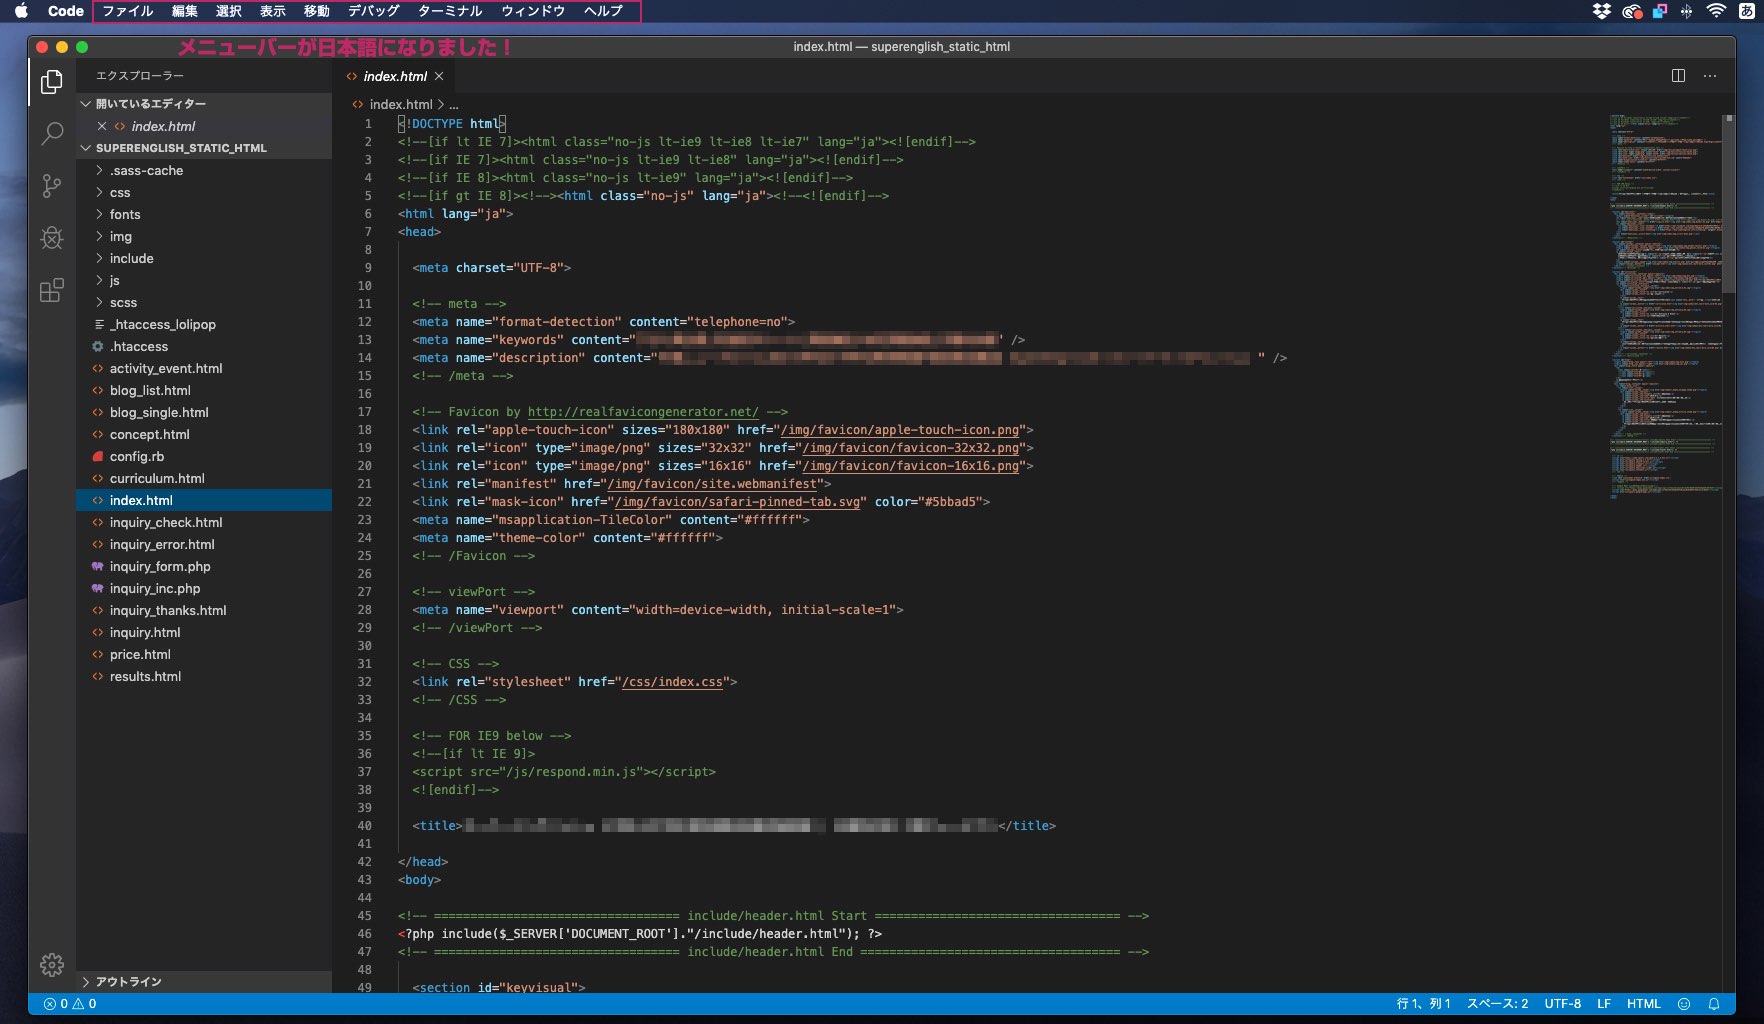Open the Extensions view icon
The image size is (1764, 1024).
click(x=52, y=290)
